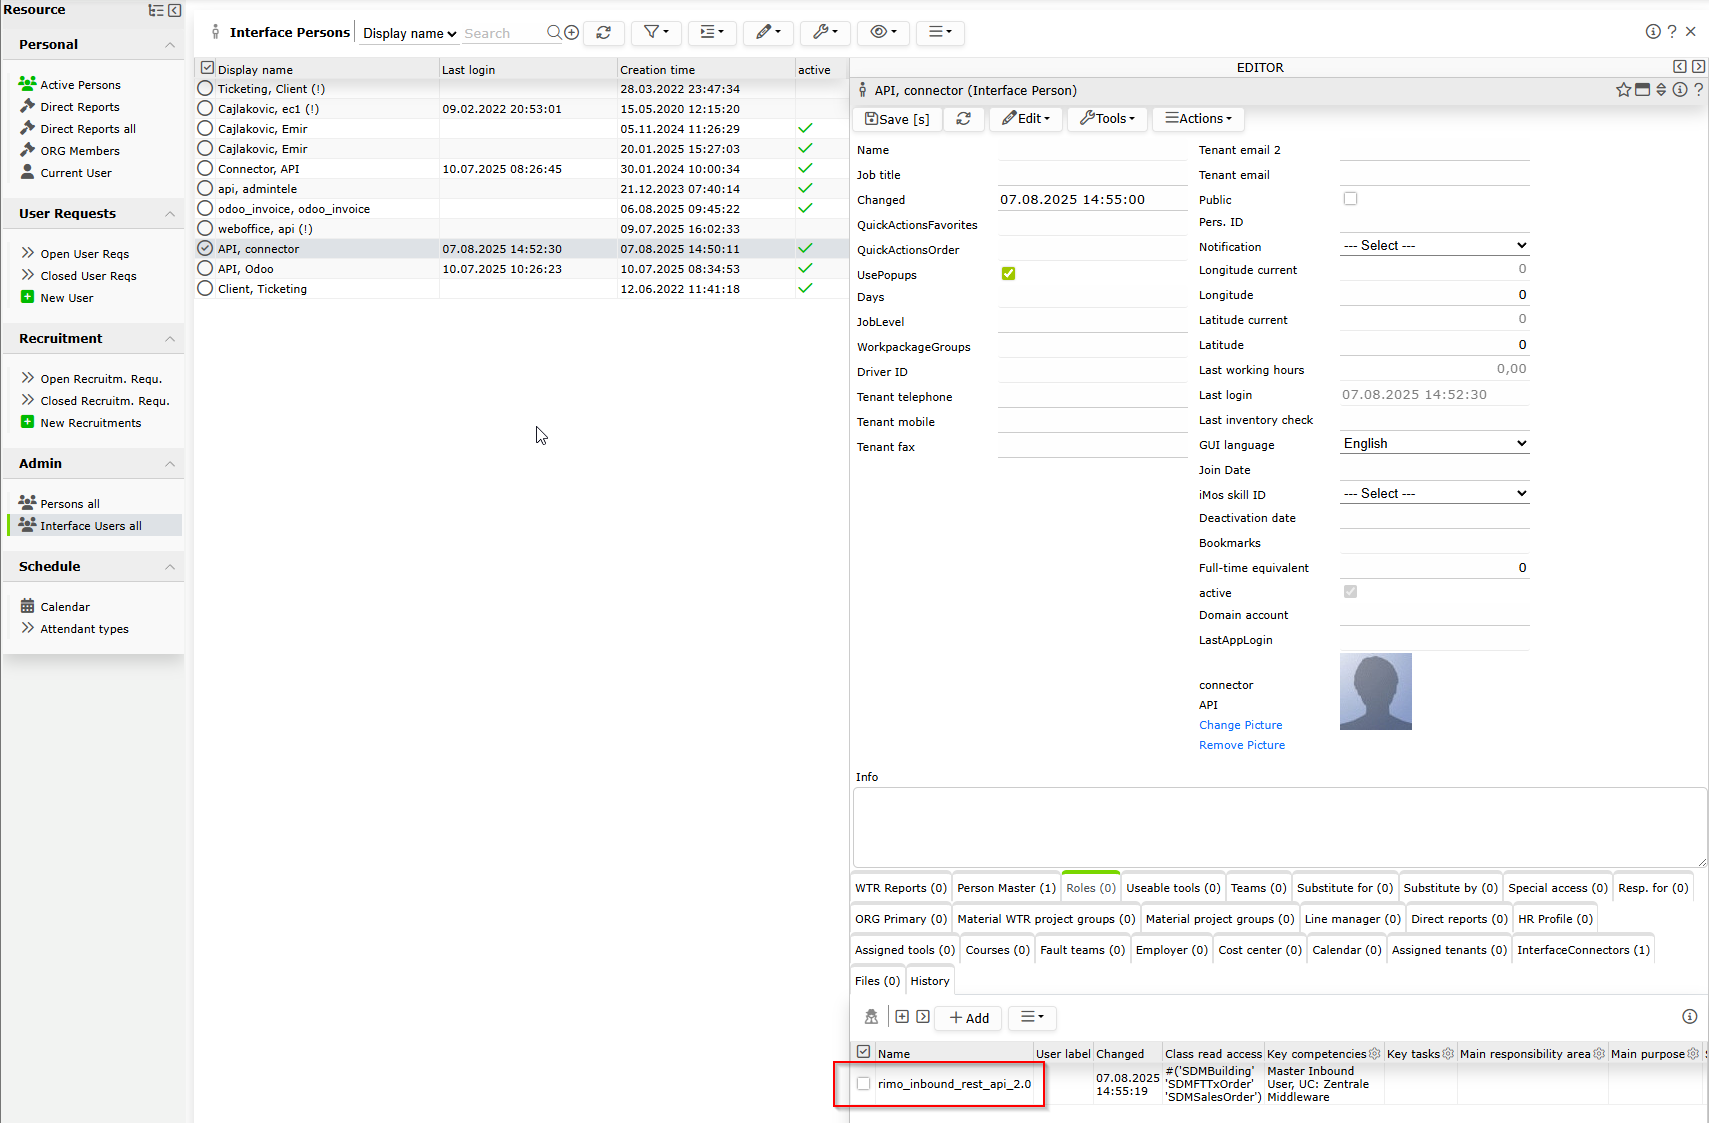Open Active Persons in sidebar
Screen dimensions: 1709x1123
(80, 85)
